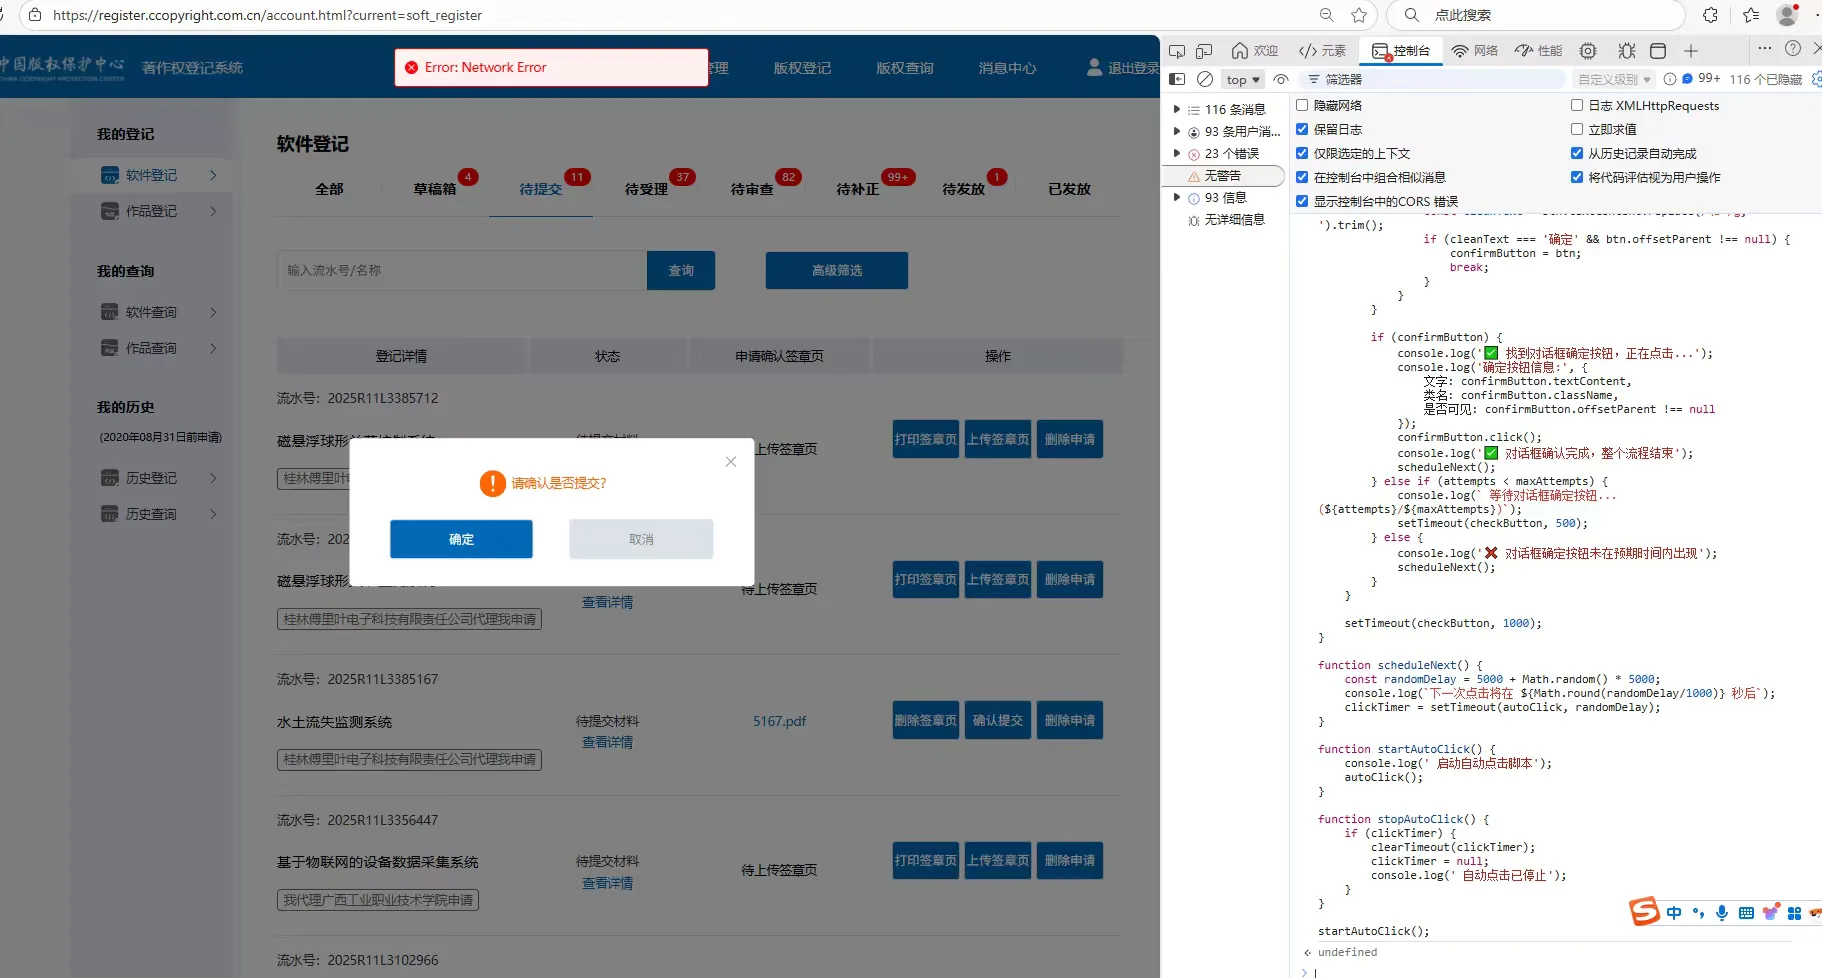Switch to the DevTools 欢迎 tab
Image resolution: width=1822 pixels, height=978 pixels.
click(x=1254, y=51)
